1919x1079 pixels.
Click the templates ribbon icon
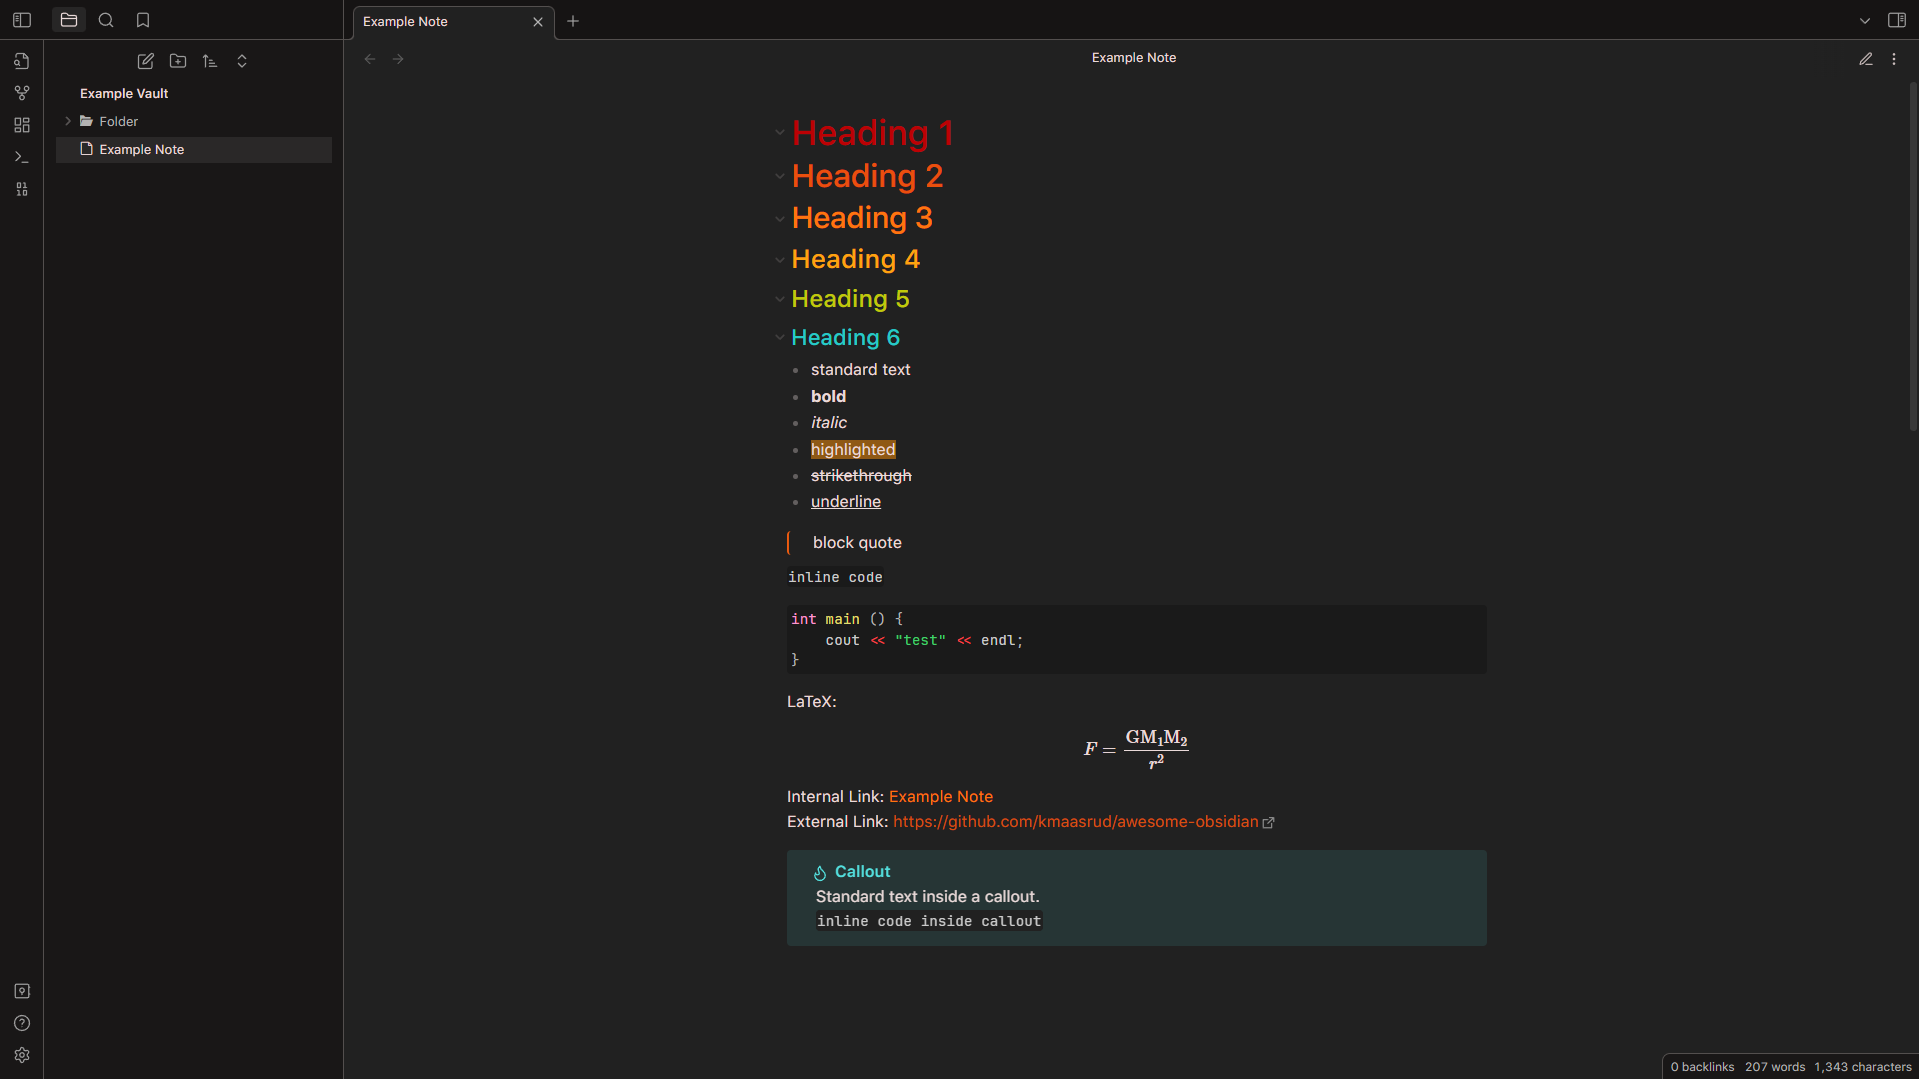[x=22, y=189]
